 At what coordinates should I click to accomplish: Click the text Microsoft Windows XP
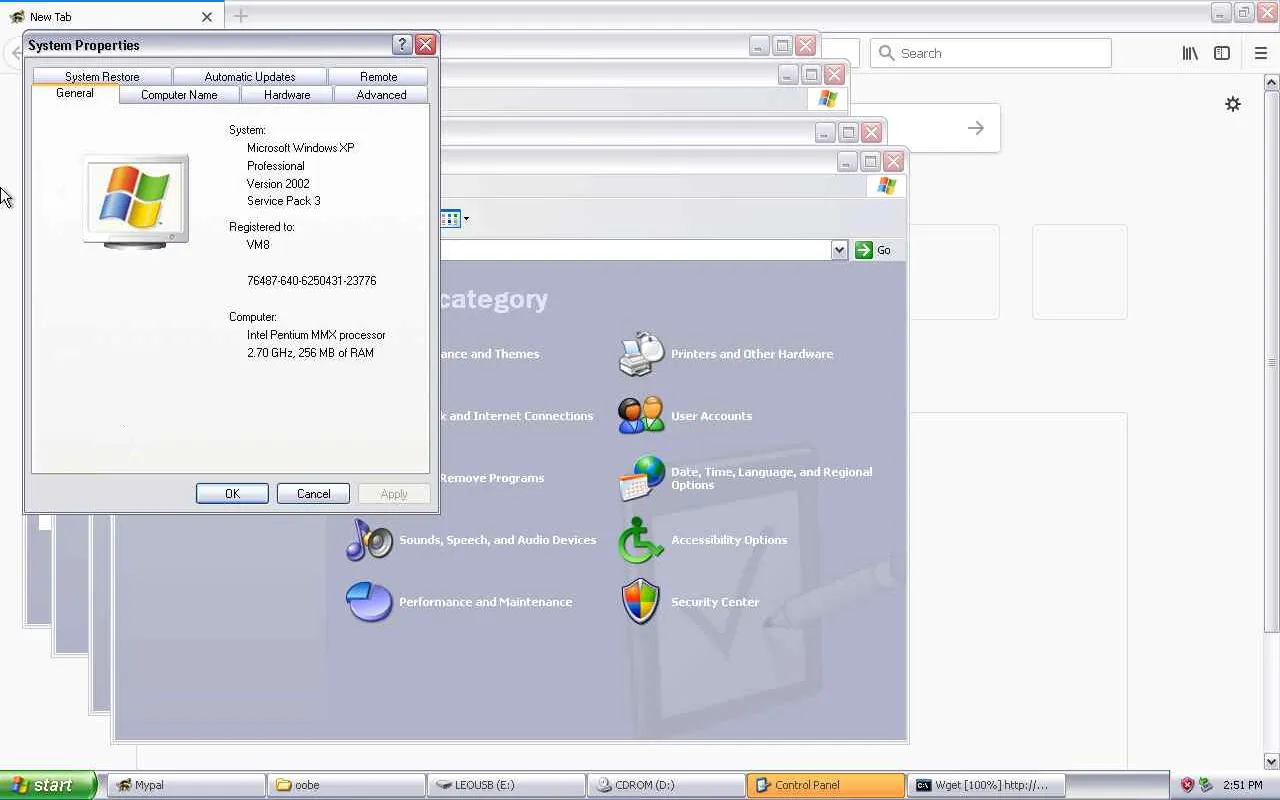click(x=301, y=148)
